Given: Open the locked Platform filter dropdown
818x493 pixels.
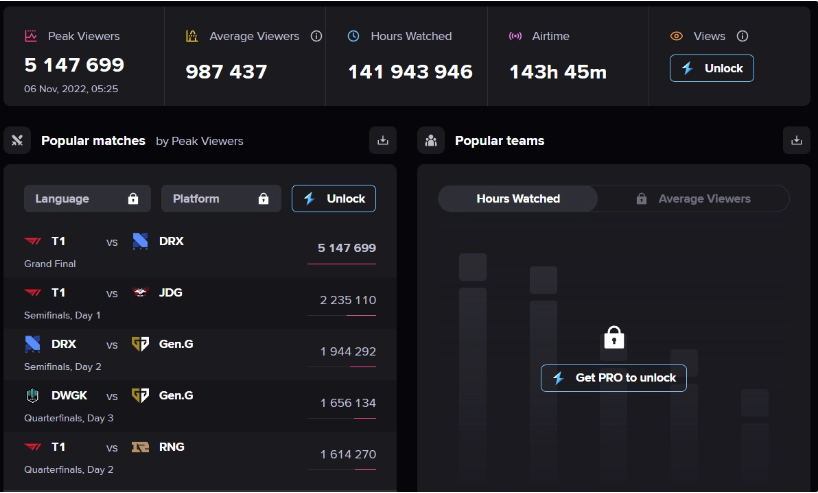Looking at the screenshot, I should [x=220, y=199].
